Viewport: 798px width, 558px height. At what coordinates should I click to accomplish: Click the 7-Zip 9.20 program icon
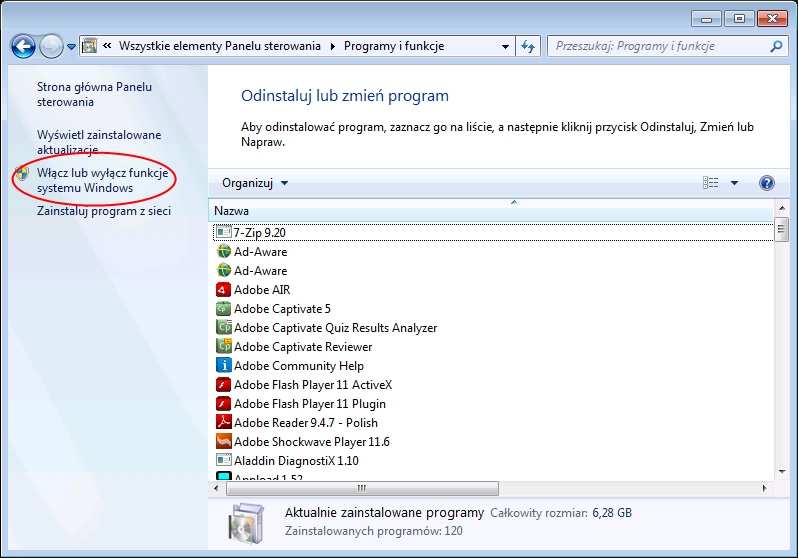[223, 233]
